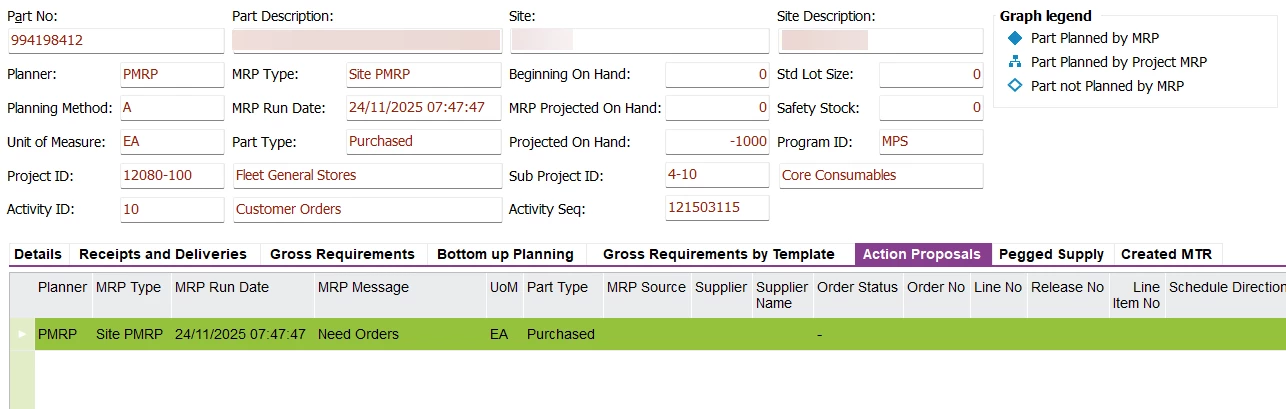Click the Project ID field 12080-100
The height and width of the screenshot is (409, 1286).
(x=170, y=176)
